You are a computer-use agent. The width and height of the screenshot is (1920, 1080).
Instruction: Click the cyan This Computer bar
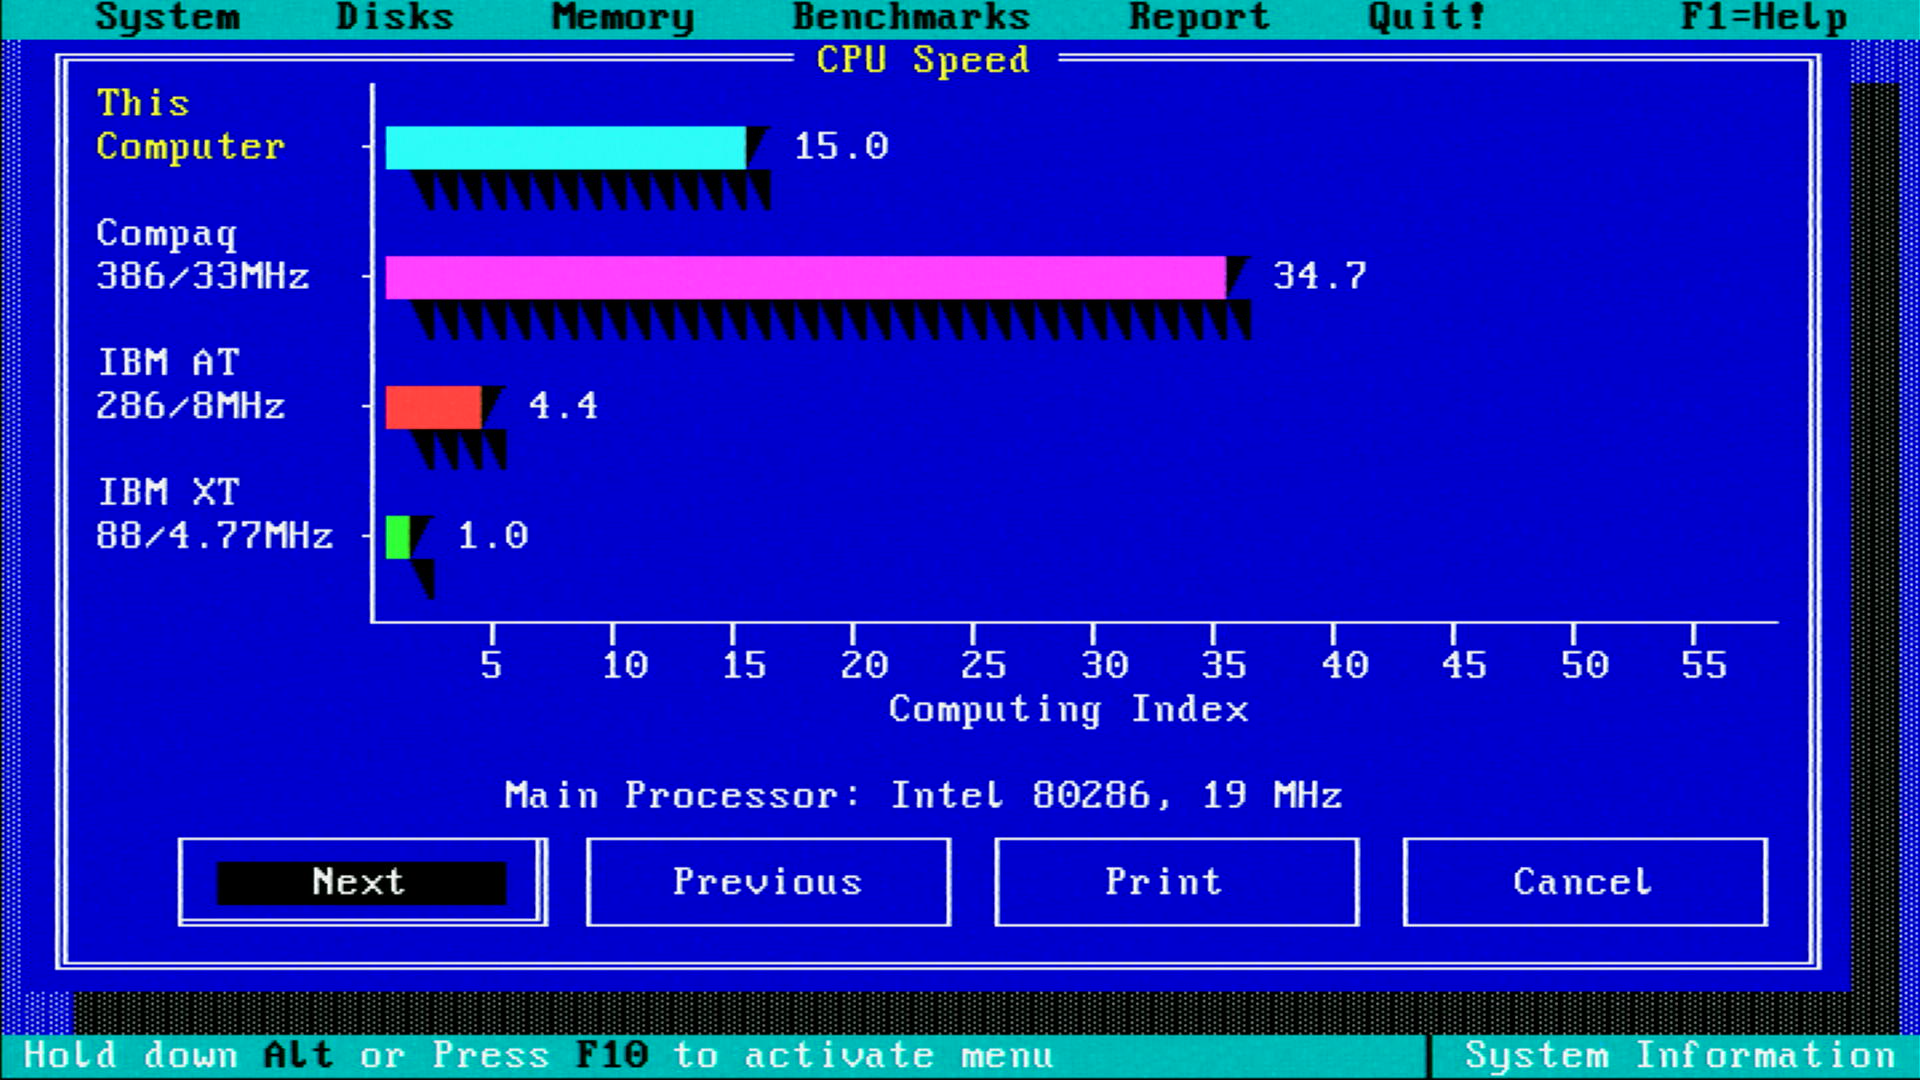[566, 148]
